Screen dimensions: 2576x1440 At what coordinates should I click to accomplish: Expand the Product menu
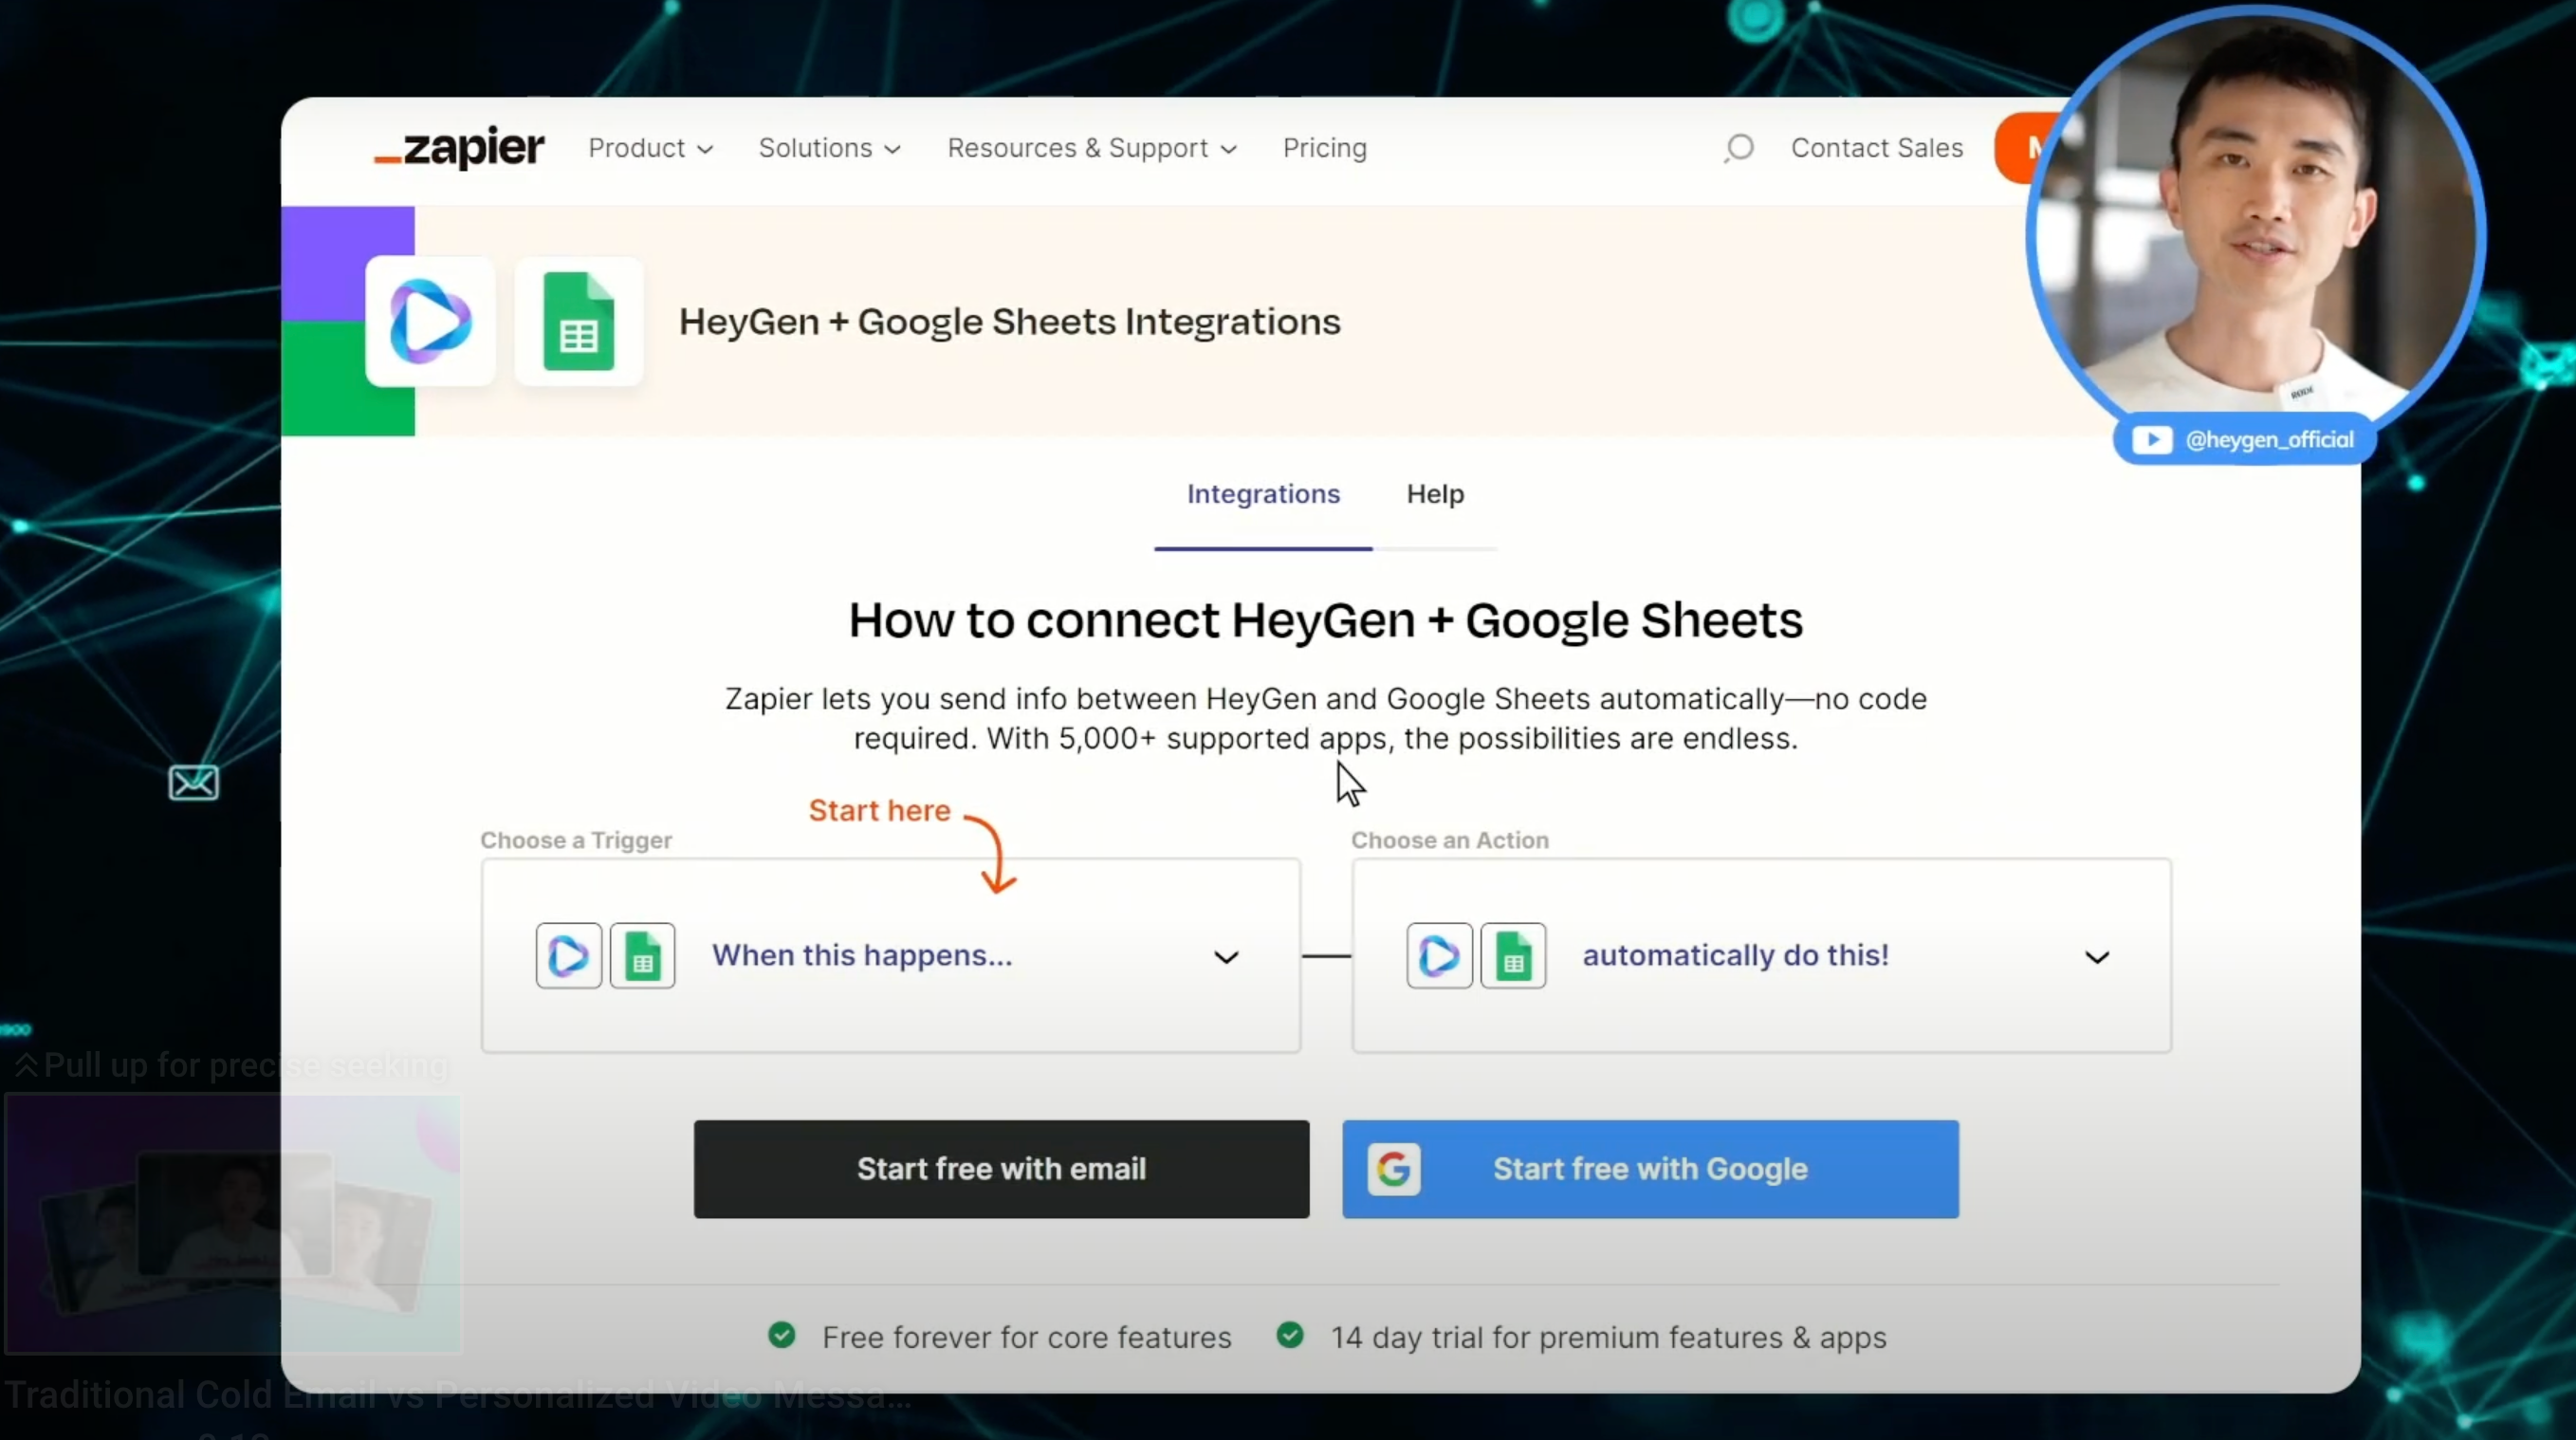click(x=650, y=148)
